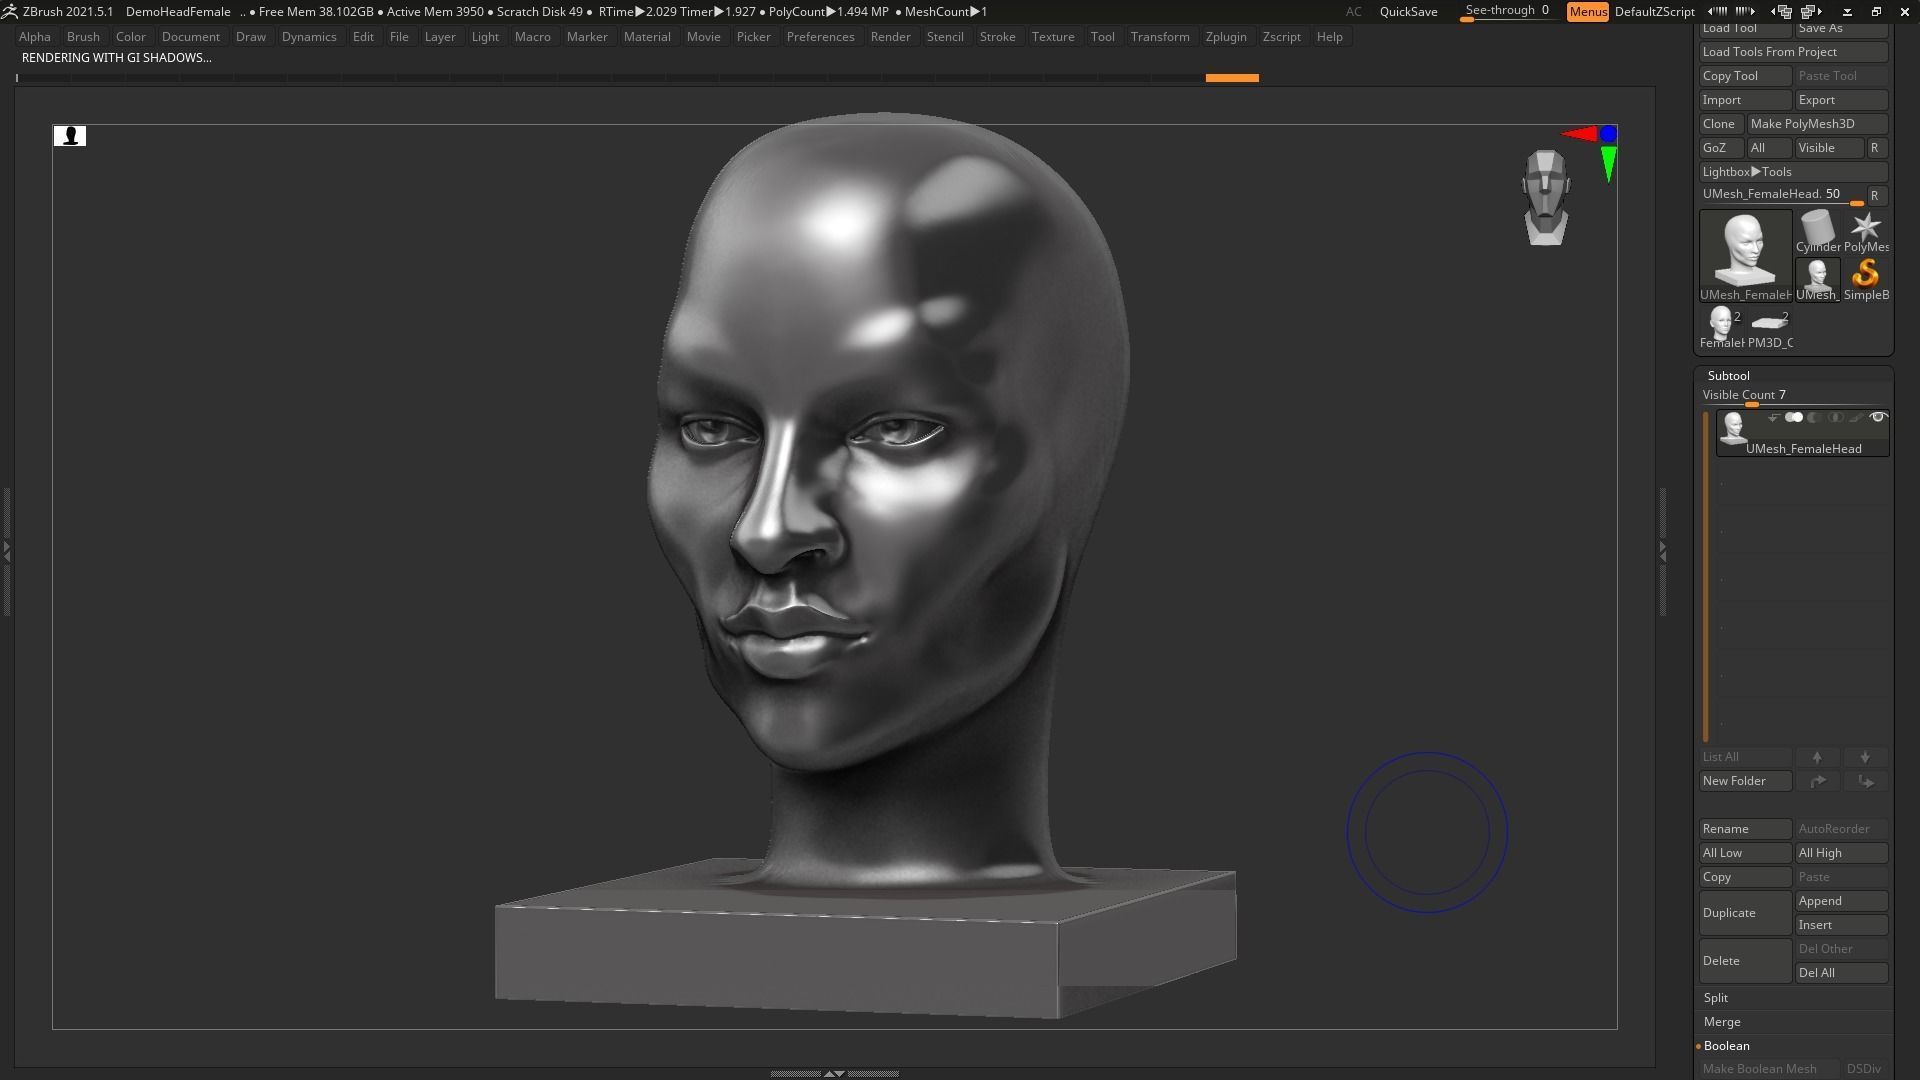Toggle eye visibility of UMesh_FemaleHead subtool
1920x1080 pixels.
point(1878,418)
